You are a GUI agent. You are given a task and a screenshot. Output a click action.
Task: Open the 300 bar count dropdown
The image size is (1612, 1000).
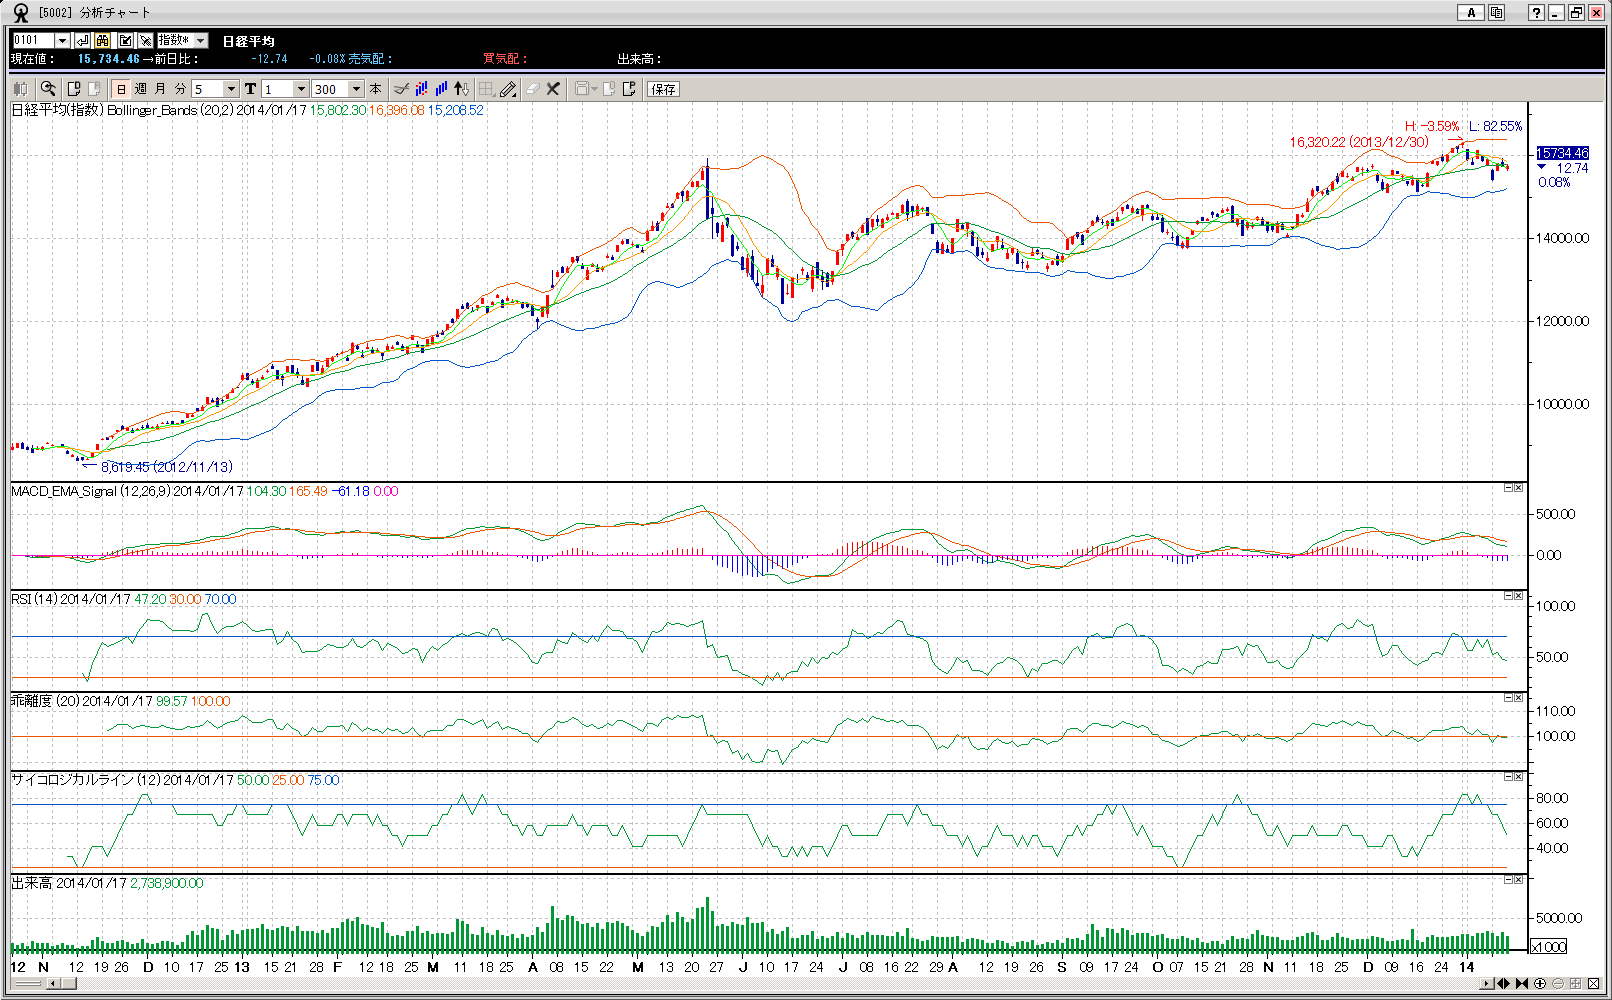click(x=356, y=89)
